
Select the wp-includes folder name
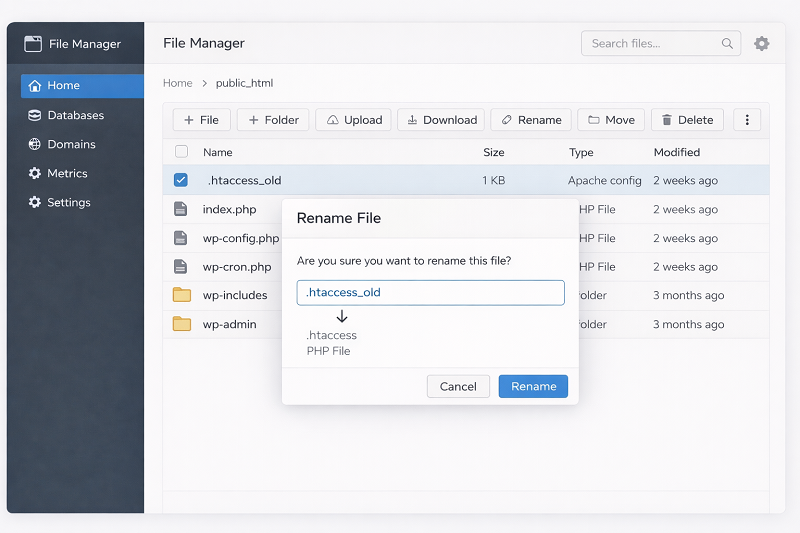coord(235,295)
